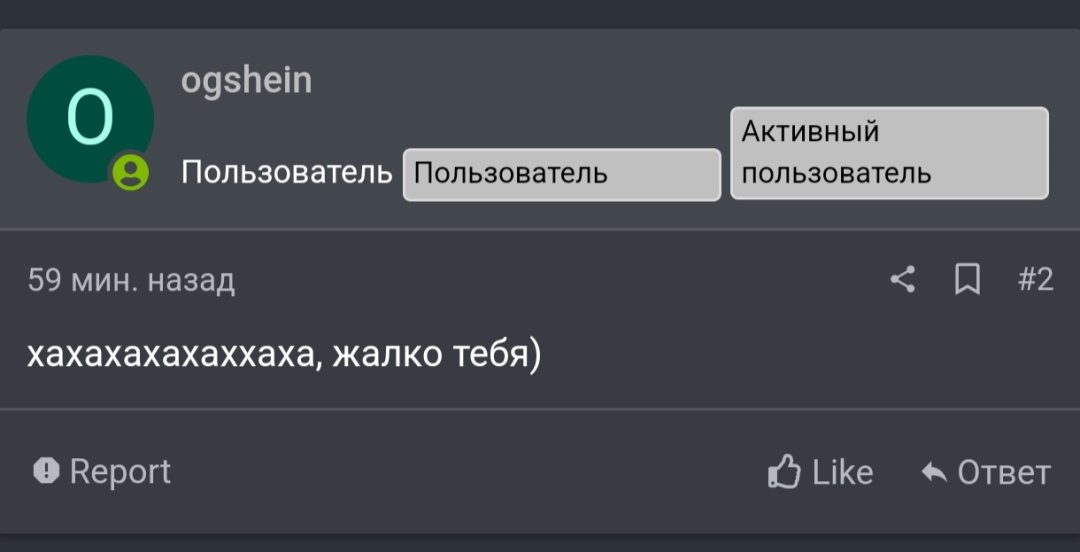Open the ogshein username profile link
The width and height of the screenshot is (1080, 552).
[247, 81]
